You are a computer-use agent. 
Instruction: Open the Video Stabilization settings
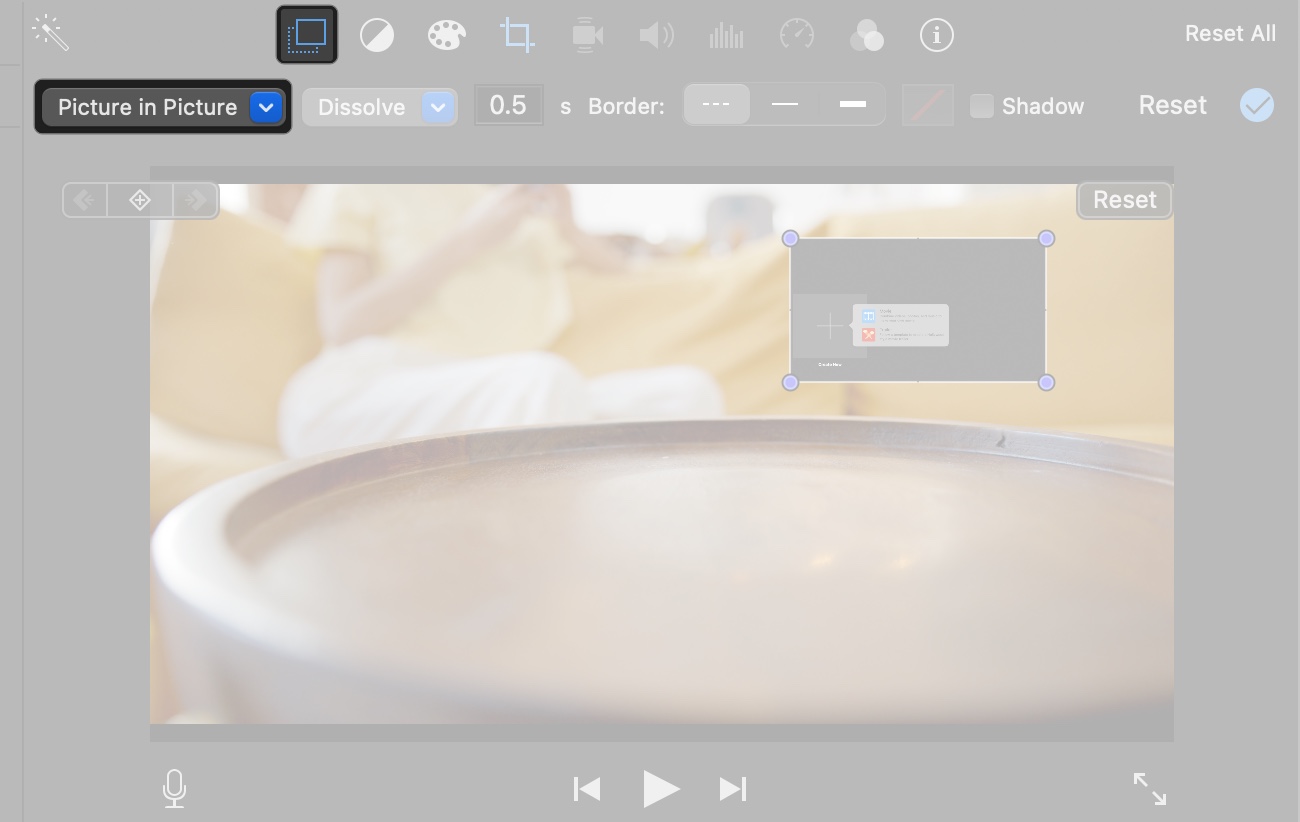click(587, 35)
